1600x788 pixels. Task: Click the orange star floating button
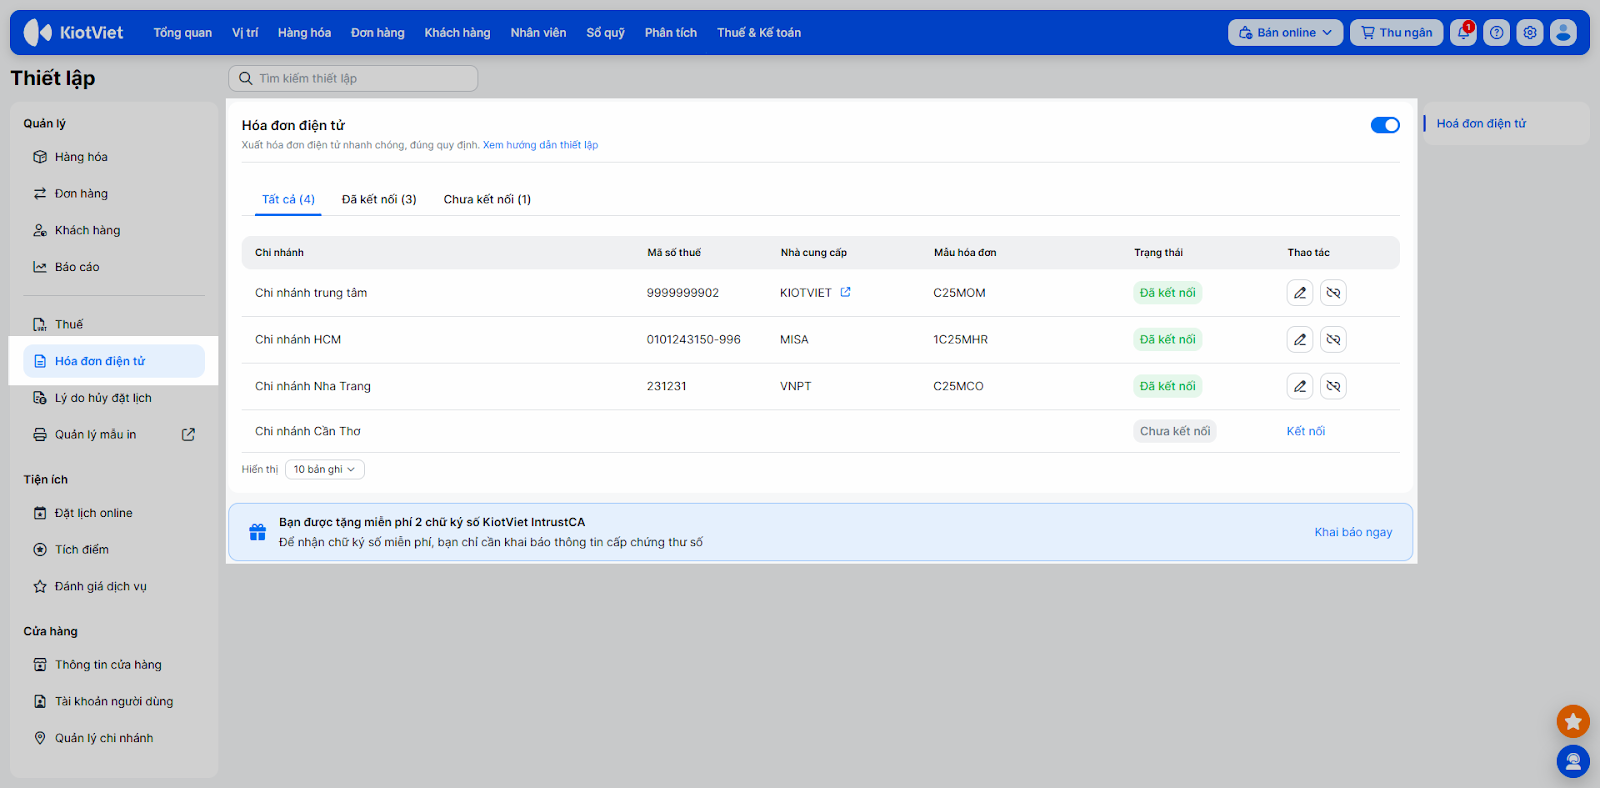1572,721
